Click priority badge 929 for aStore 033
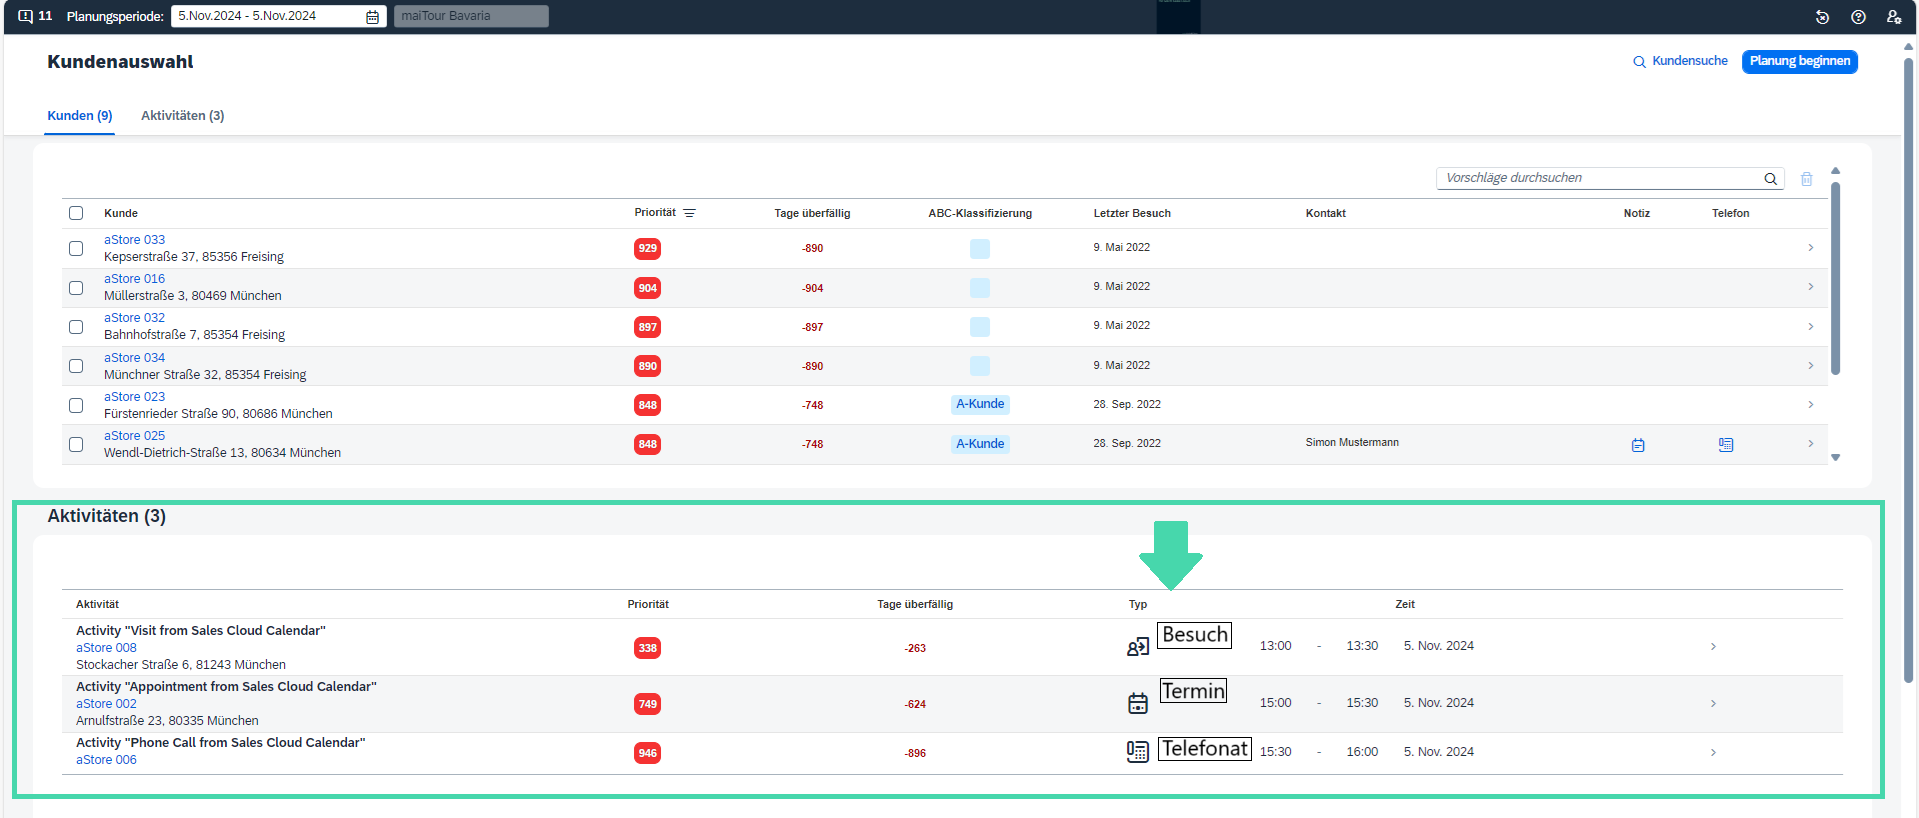Screen dimensions: 1919x818 (x=648, y=248)
